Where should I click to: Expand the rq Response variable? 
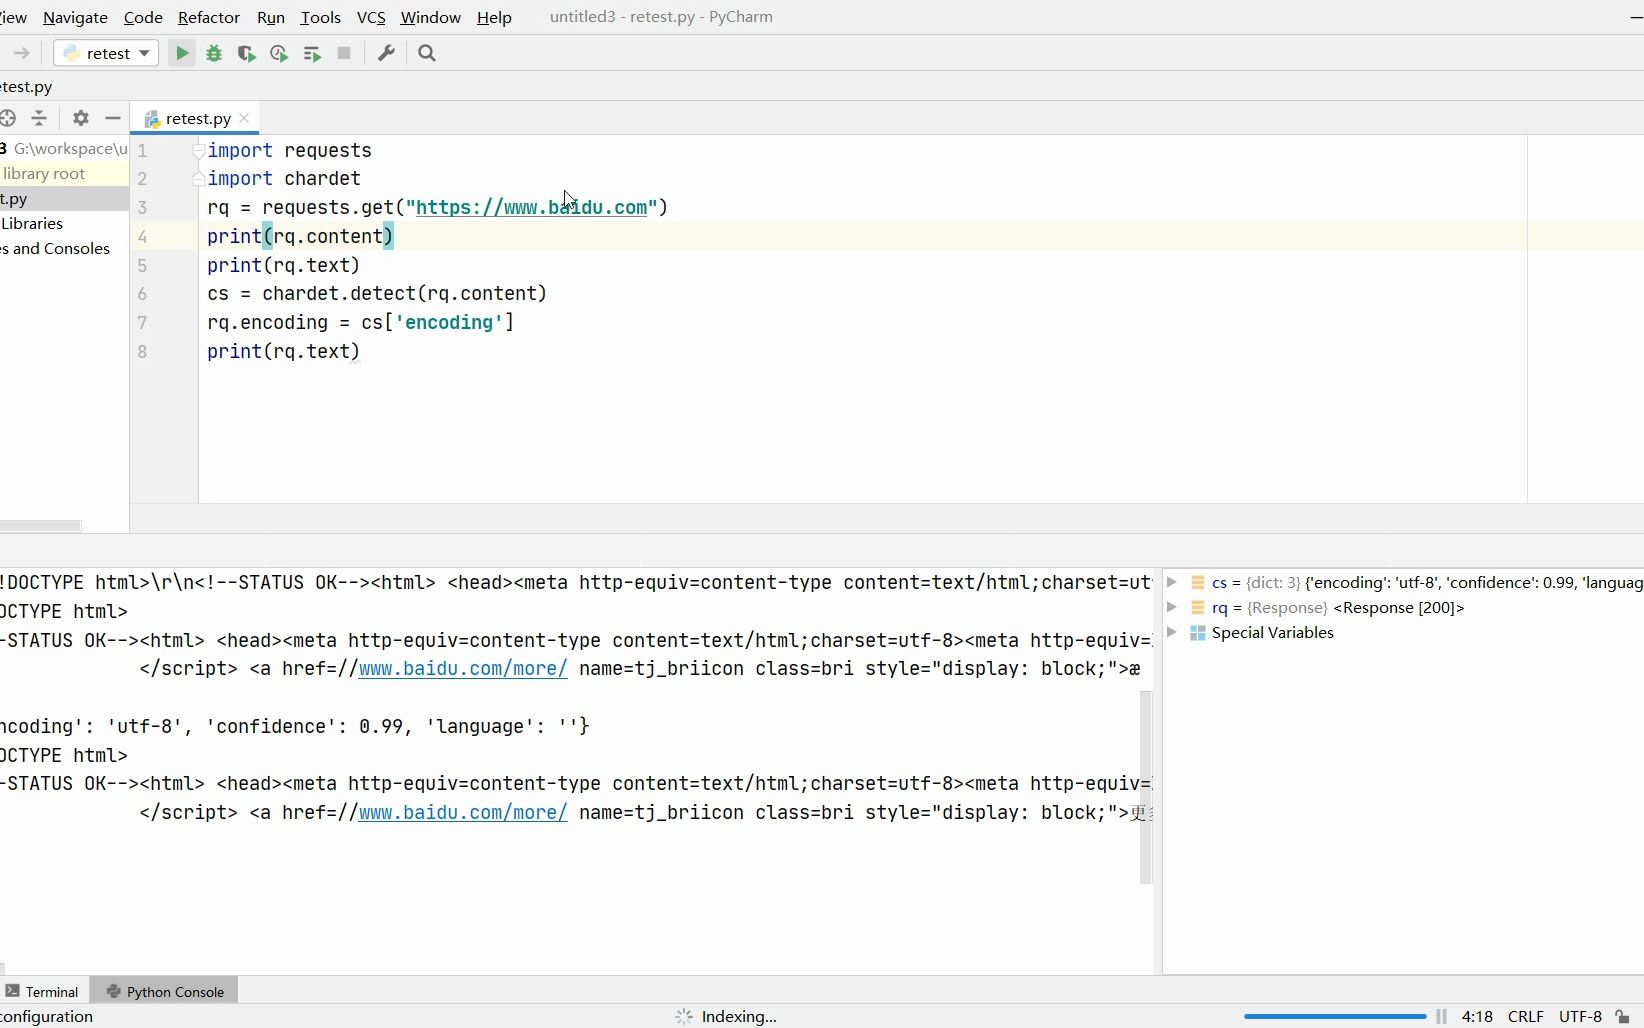(x=1172, y=607)
